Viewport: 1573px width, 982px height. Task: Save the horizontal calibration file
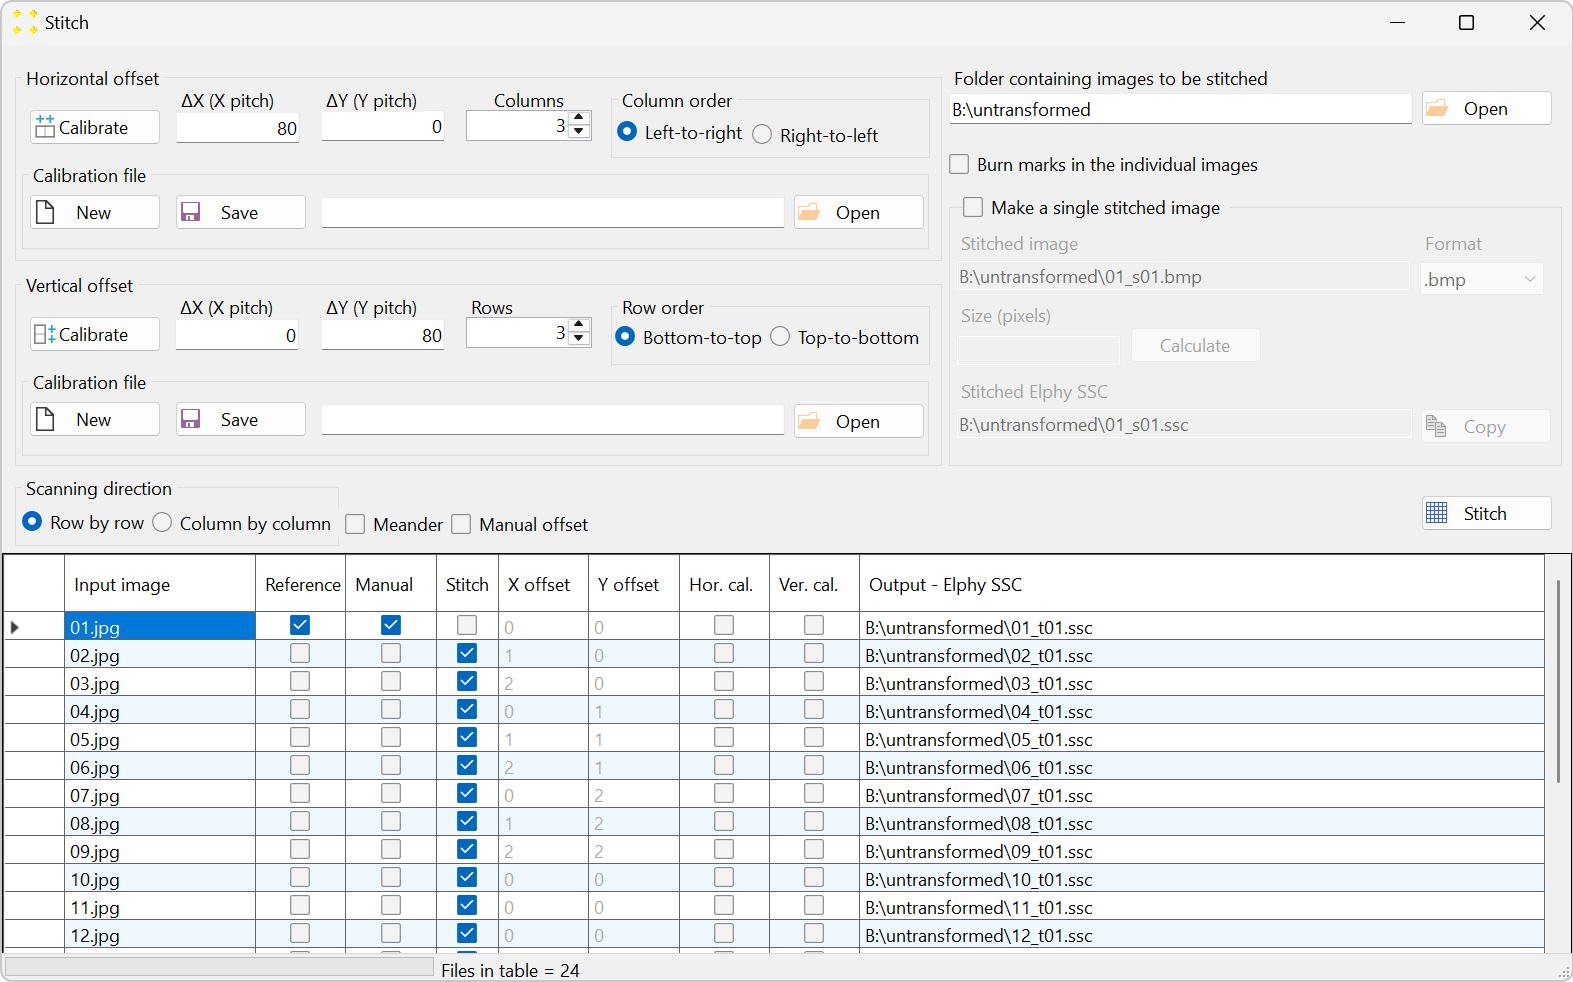pyautogui.click(x=240, y=212)
